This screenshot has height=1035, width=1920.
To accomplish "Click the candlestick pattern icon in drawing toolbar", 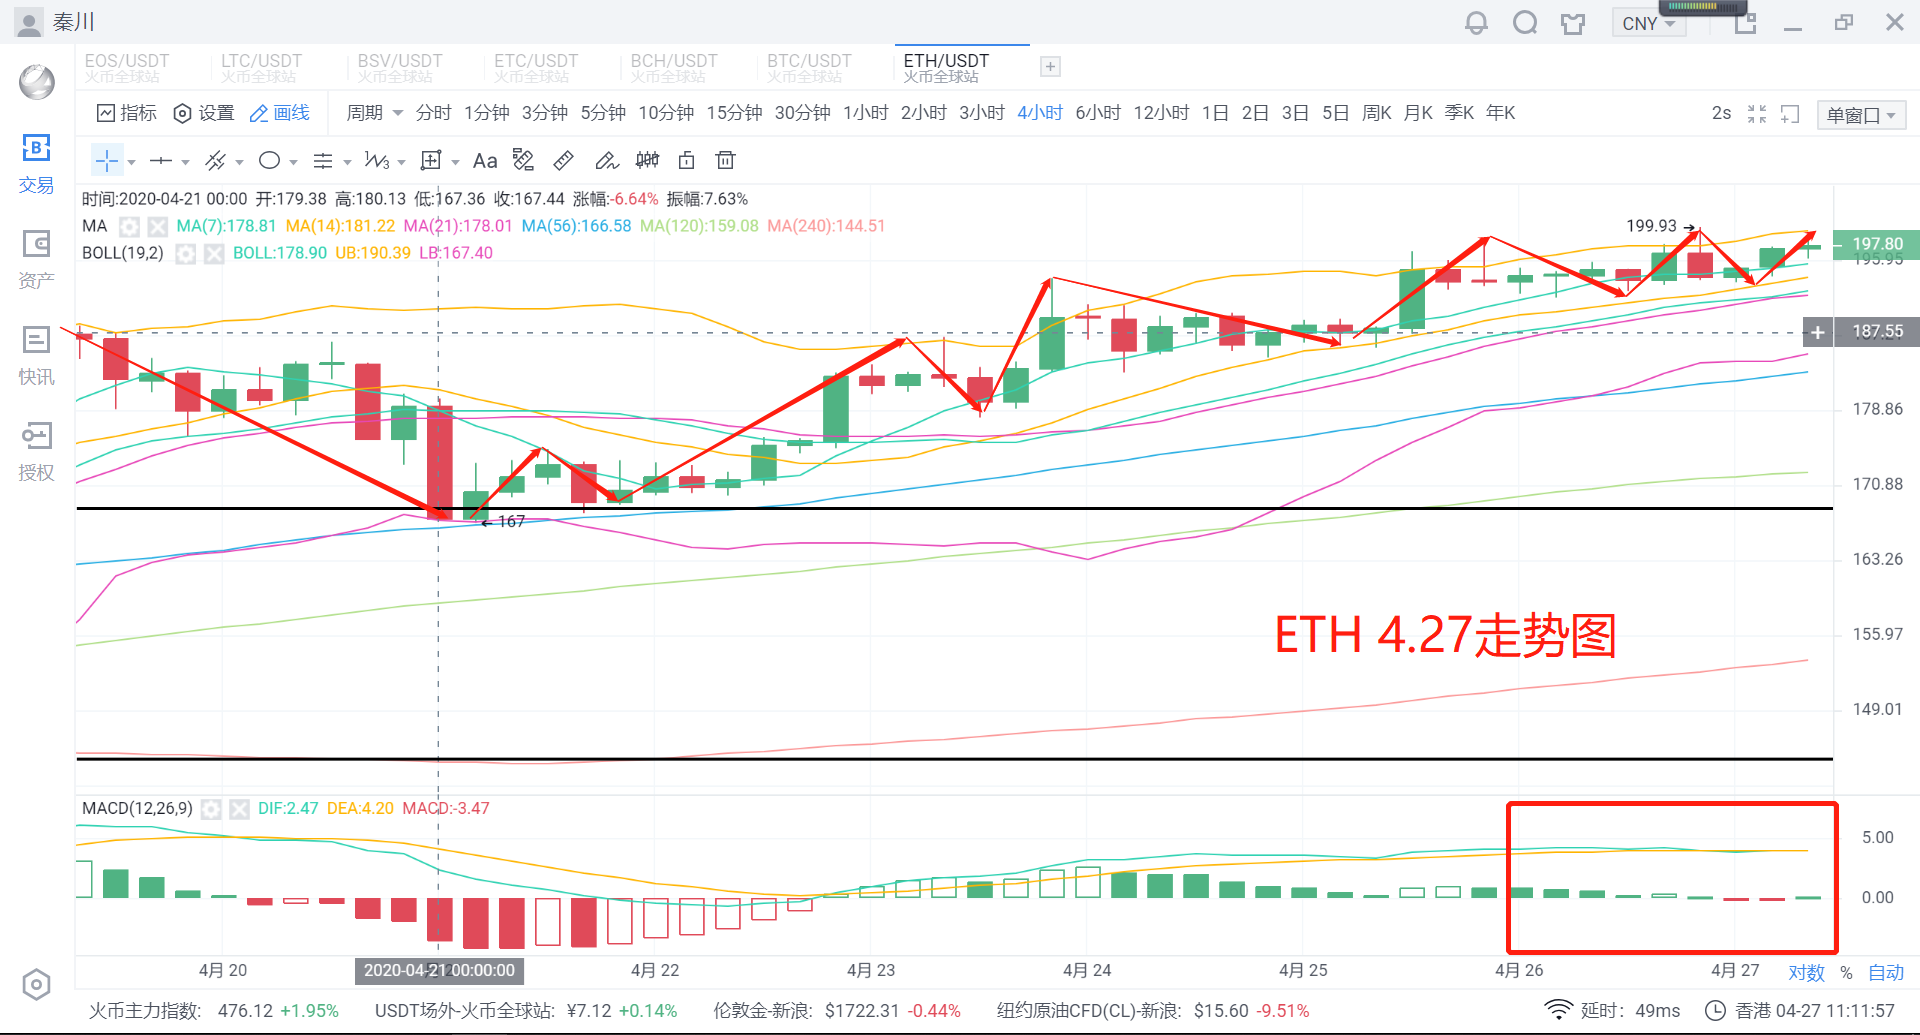I will (647, 160).
